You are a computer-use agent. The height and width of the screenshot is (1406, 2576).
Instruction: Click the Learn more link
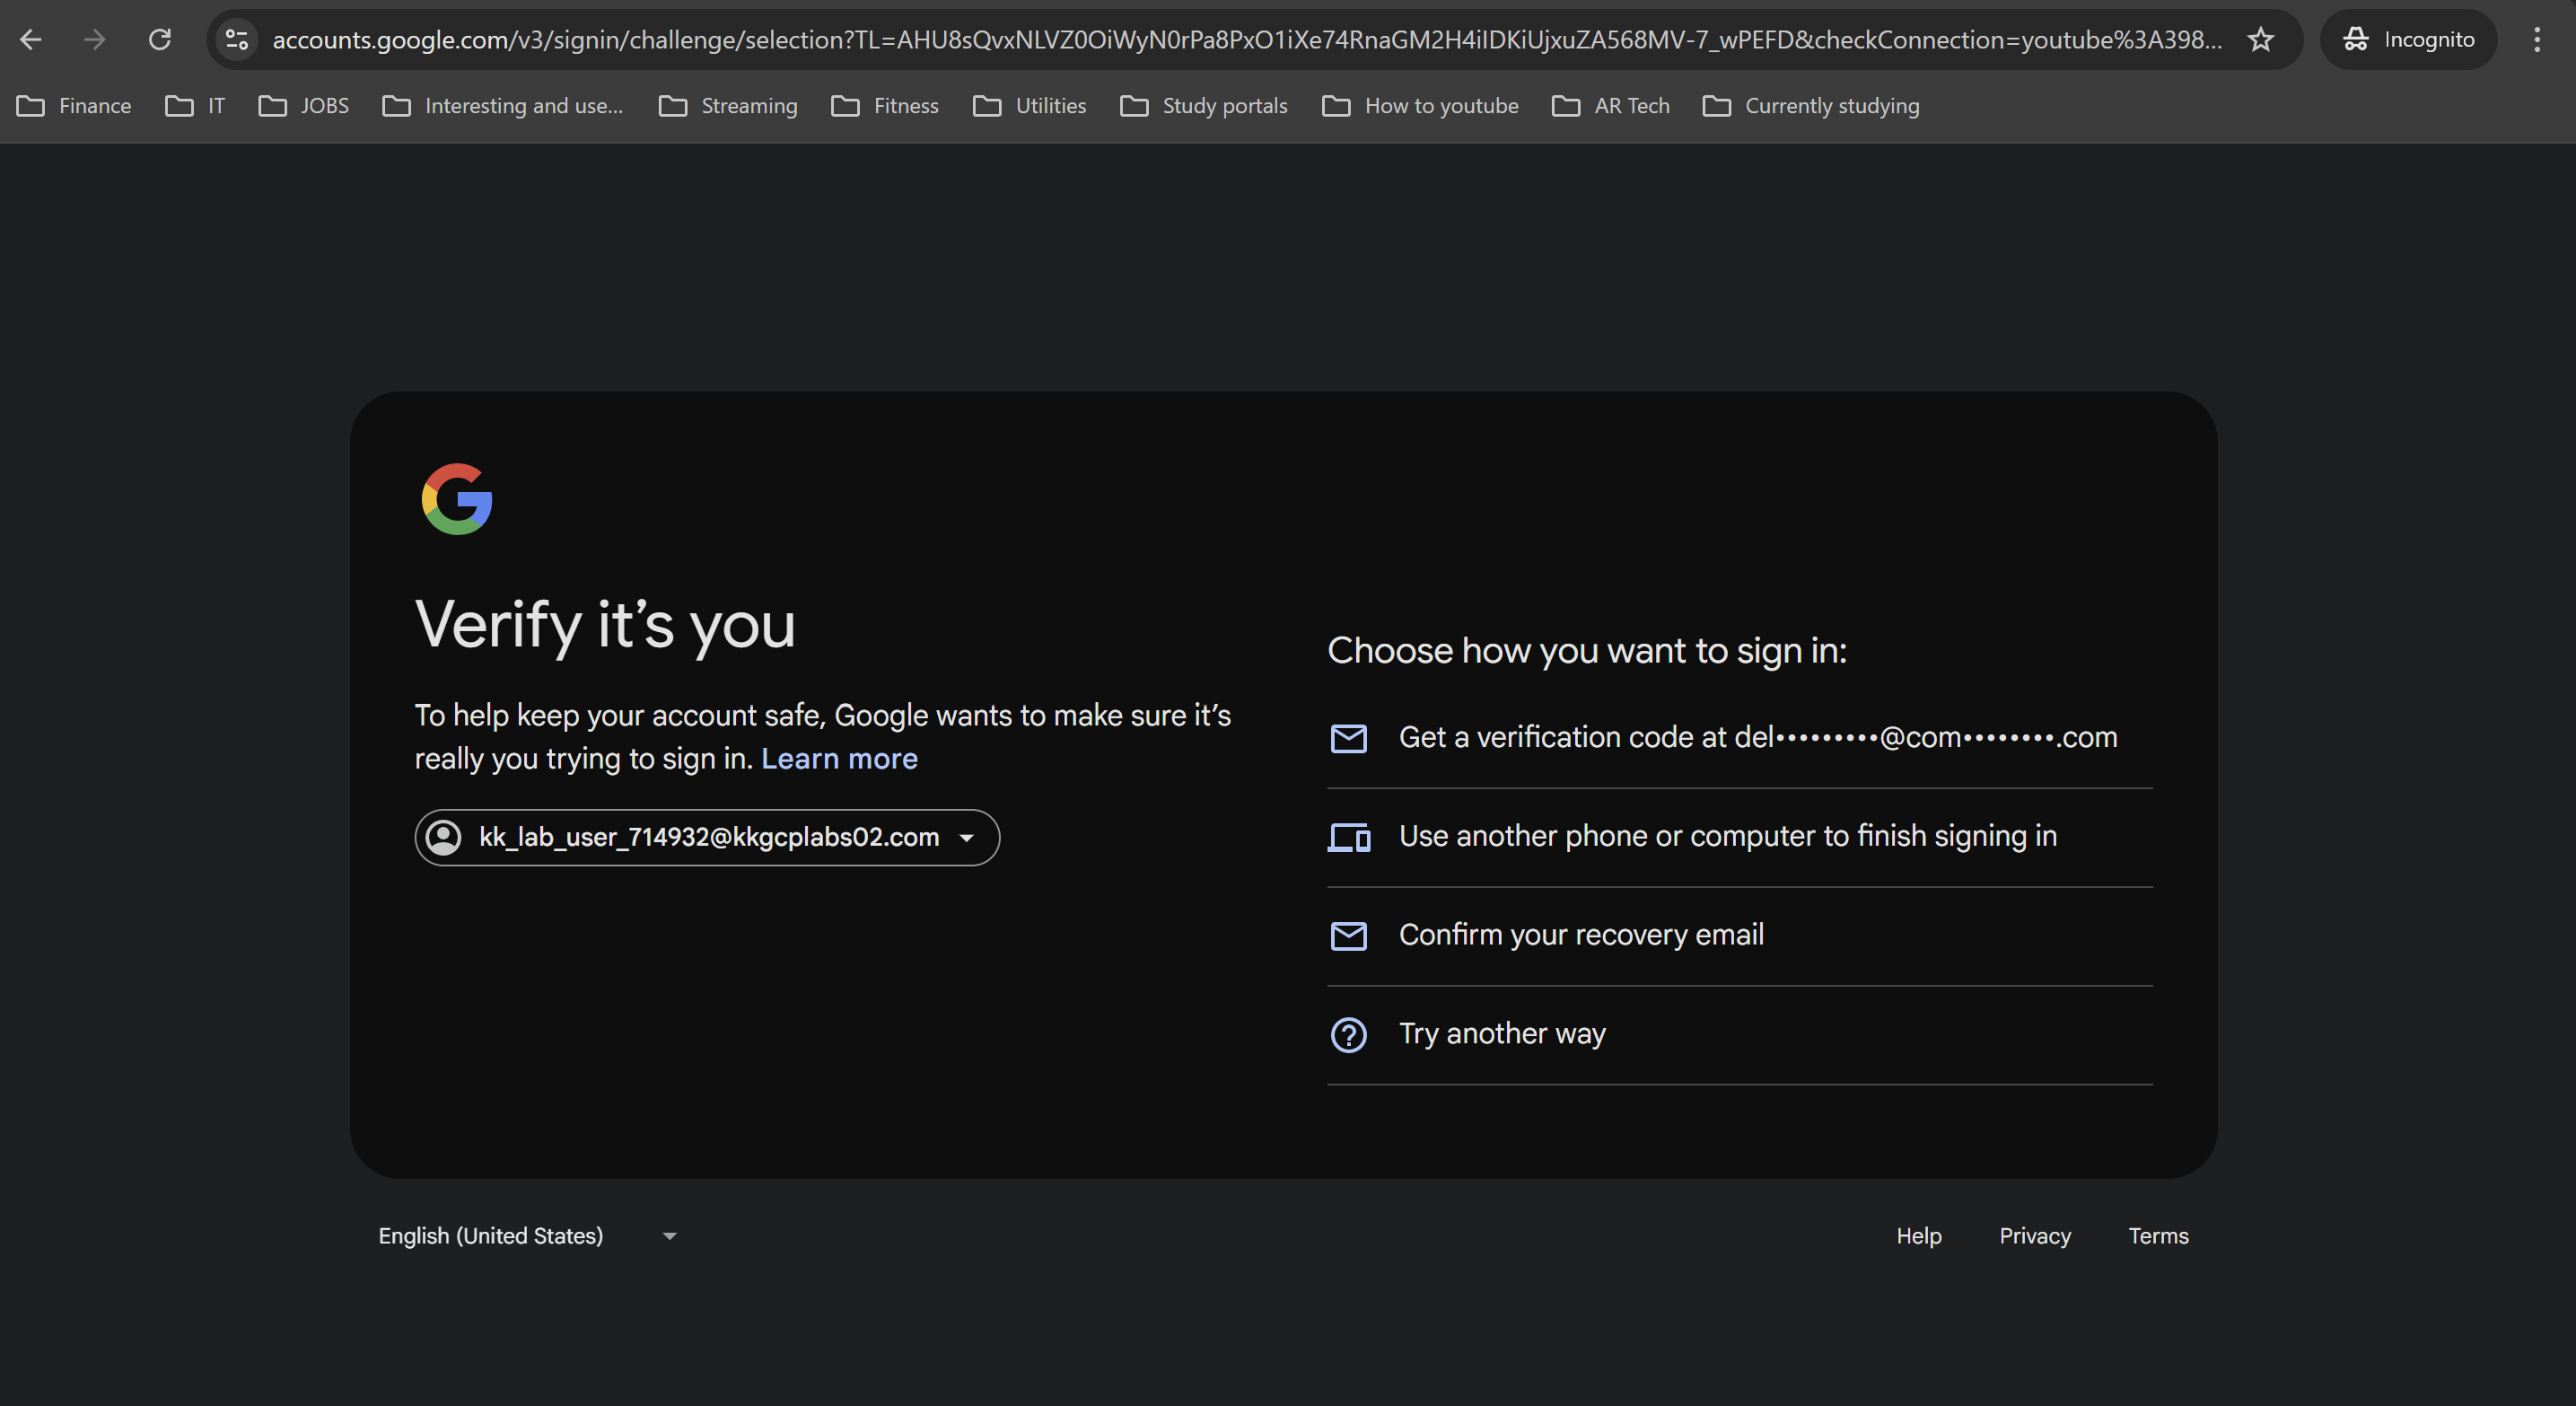pyautogui.click(x=839, y=759)
